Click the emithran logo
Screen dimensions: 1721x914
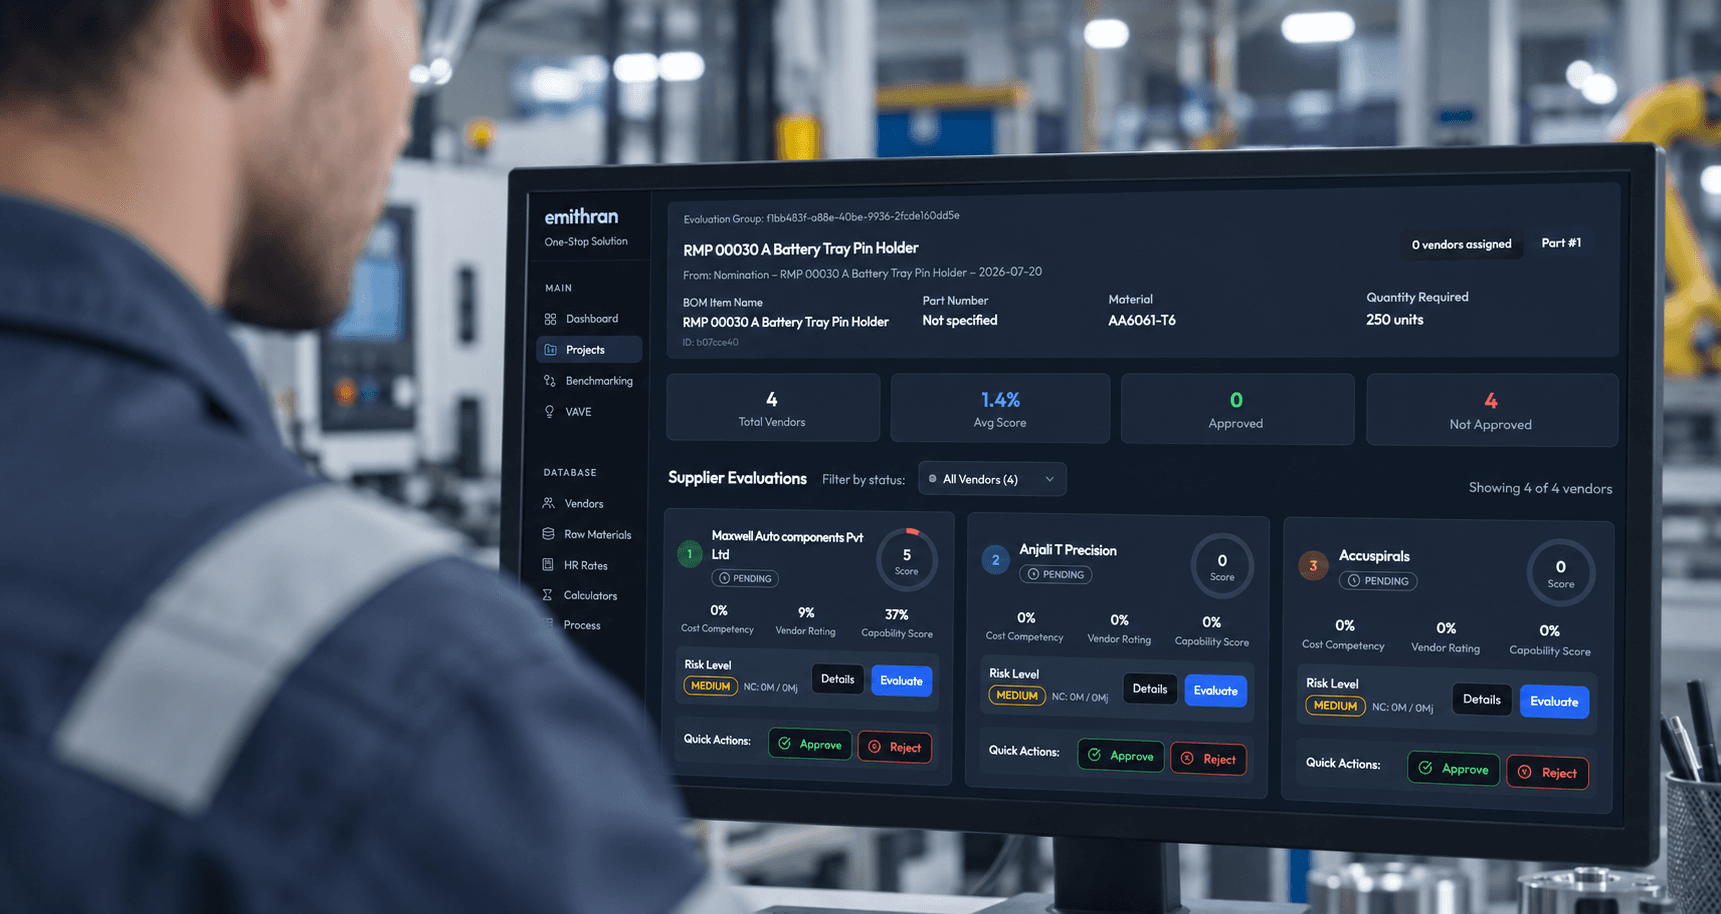tap(581, 217)
